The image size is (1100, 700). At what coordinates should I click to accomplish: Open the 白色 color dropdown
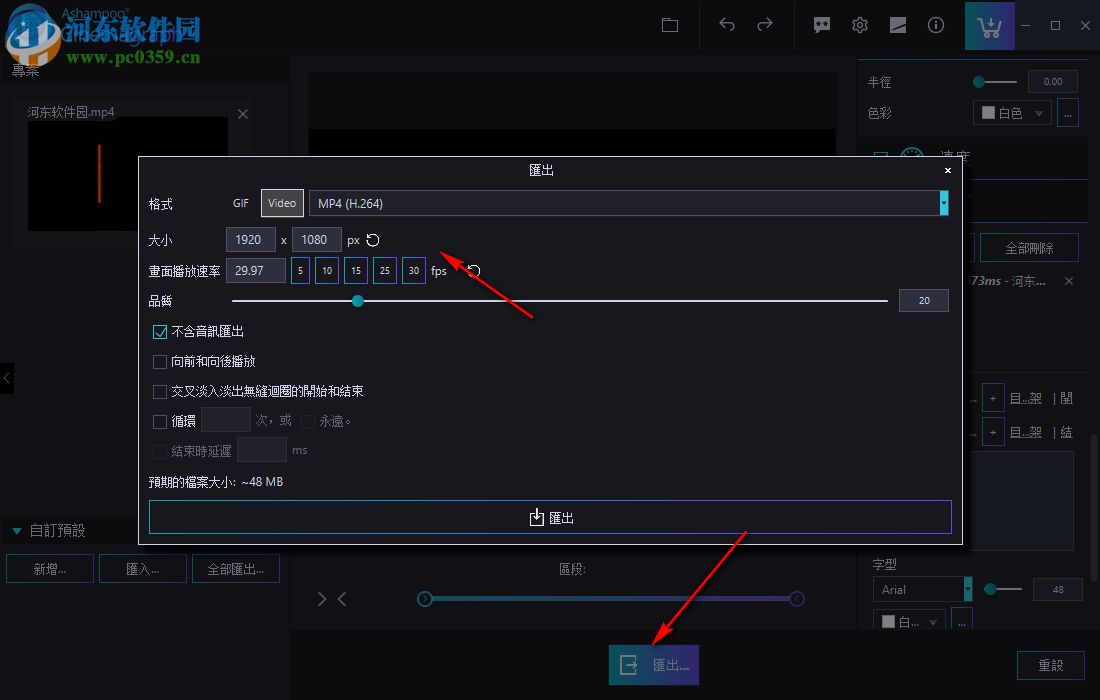[x=1012, y=113]
